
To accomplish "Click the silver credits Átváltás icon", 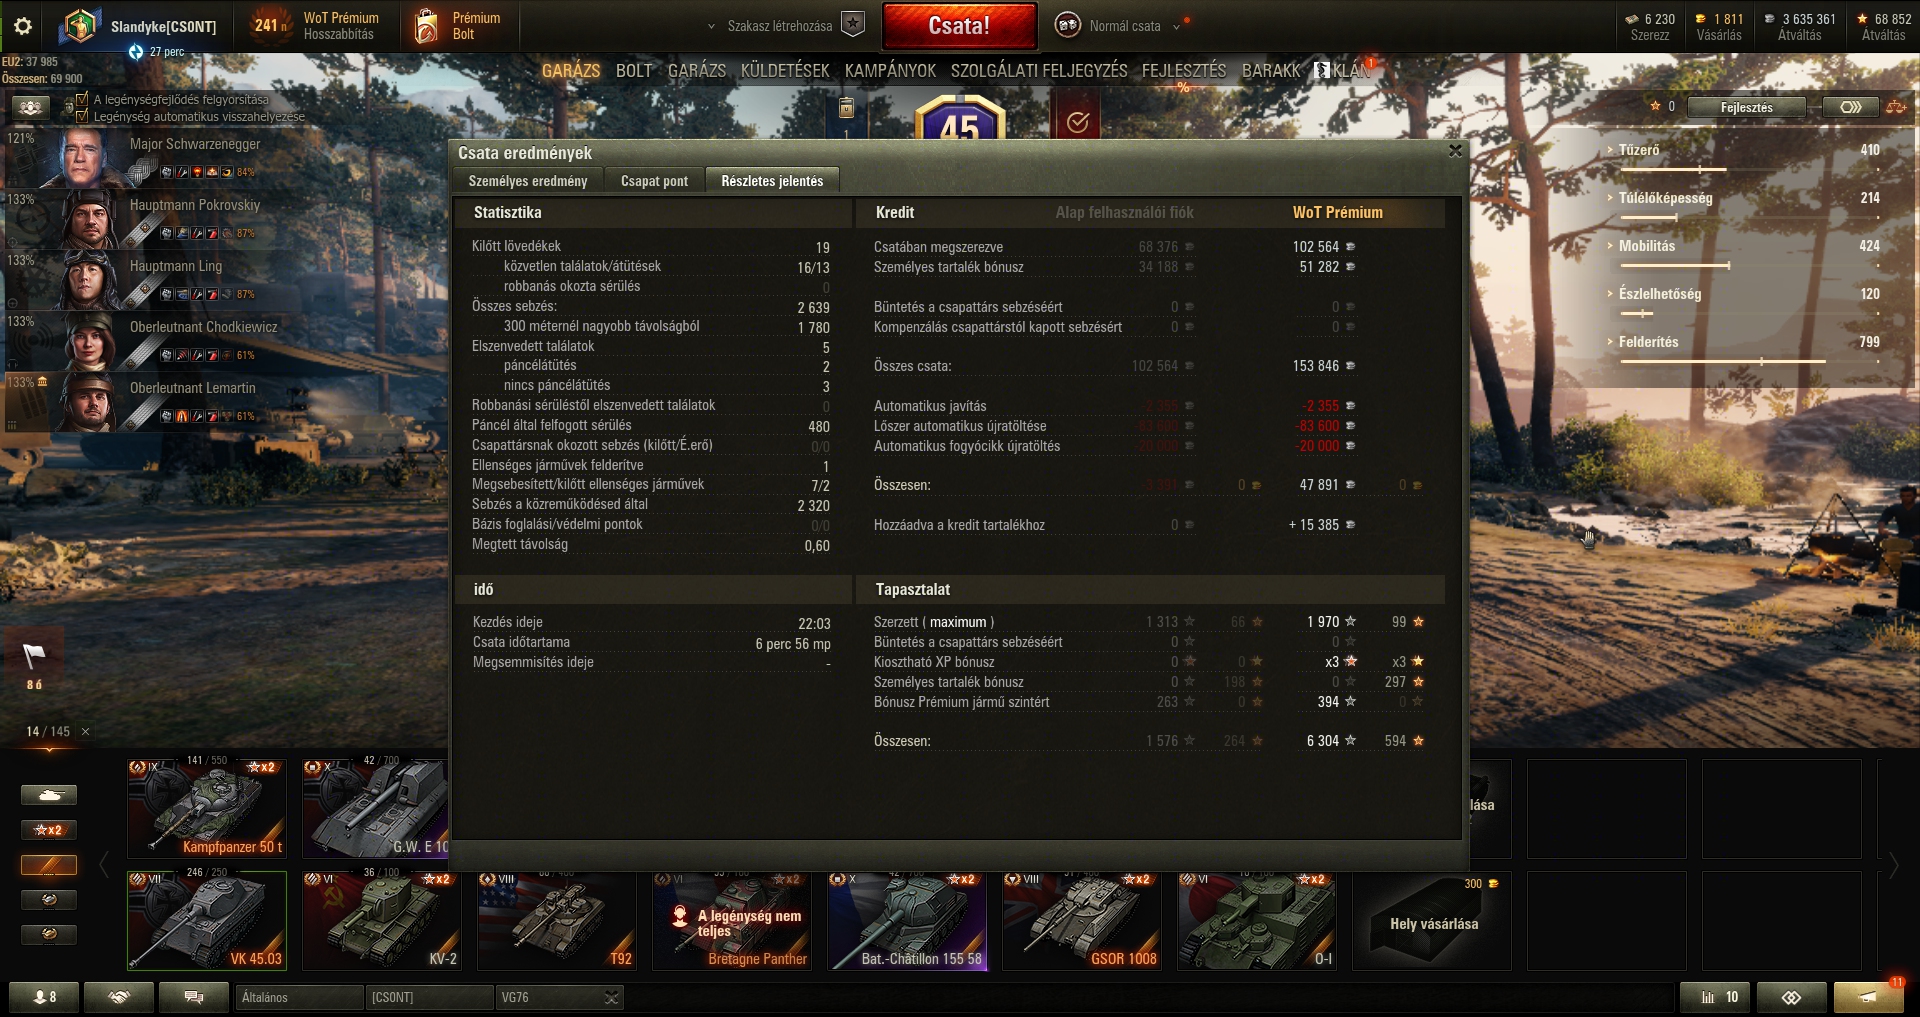I will pos(1770,19).
